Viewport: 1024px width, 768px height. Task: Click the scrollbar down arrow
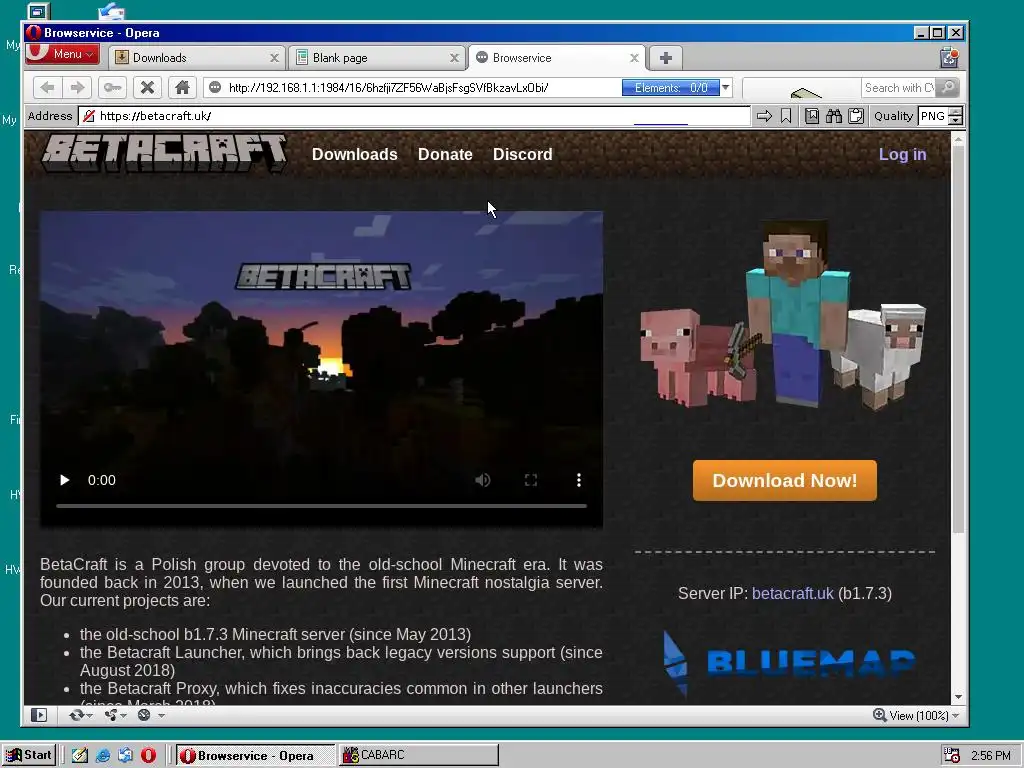[958, 697]
